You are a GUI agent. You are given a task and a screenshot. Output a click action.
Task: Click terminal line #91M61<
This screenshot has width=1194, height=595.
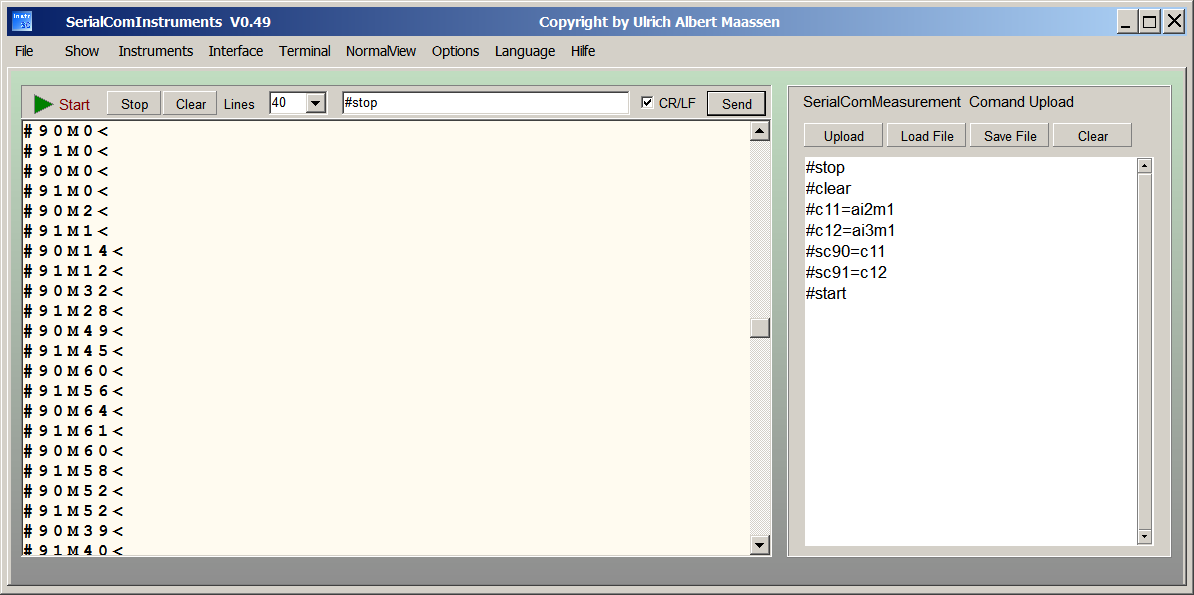(x=74, y=430)
